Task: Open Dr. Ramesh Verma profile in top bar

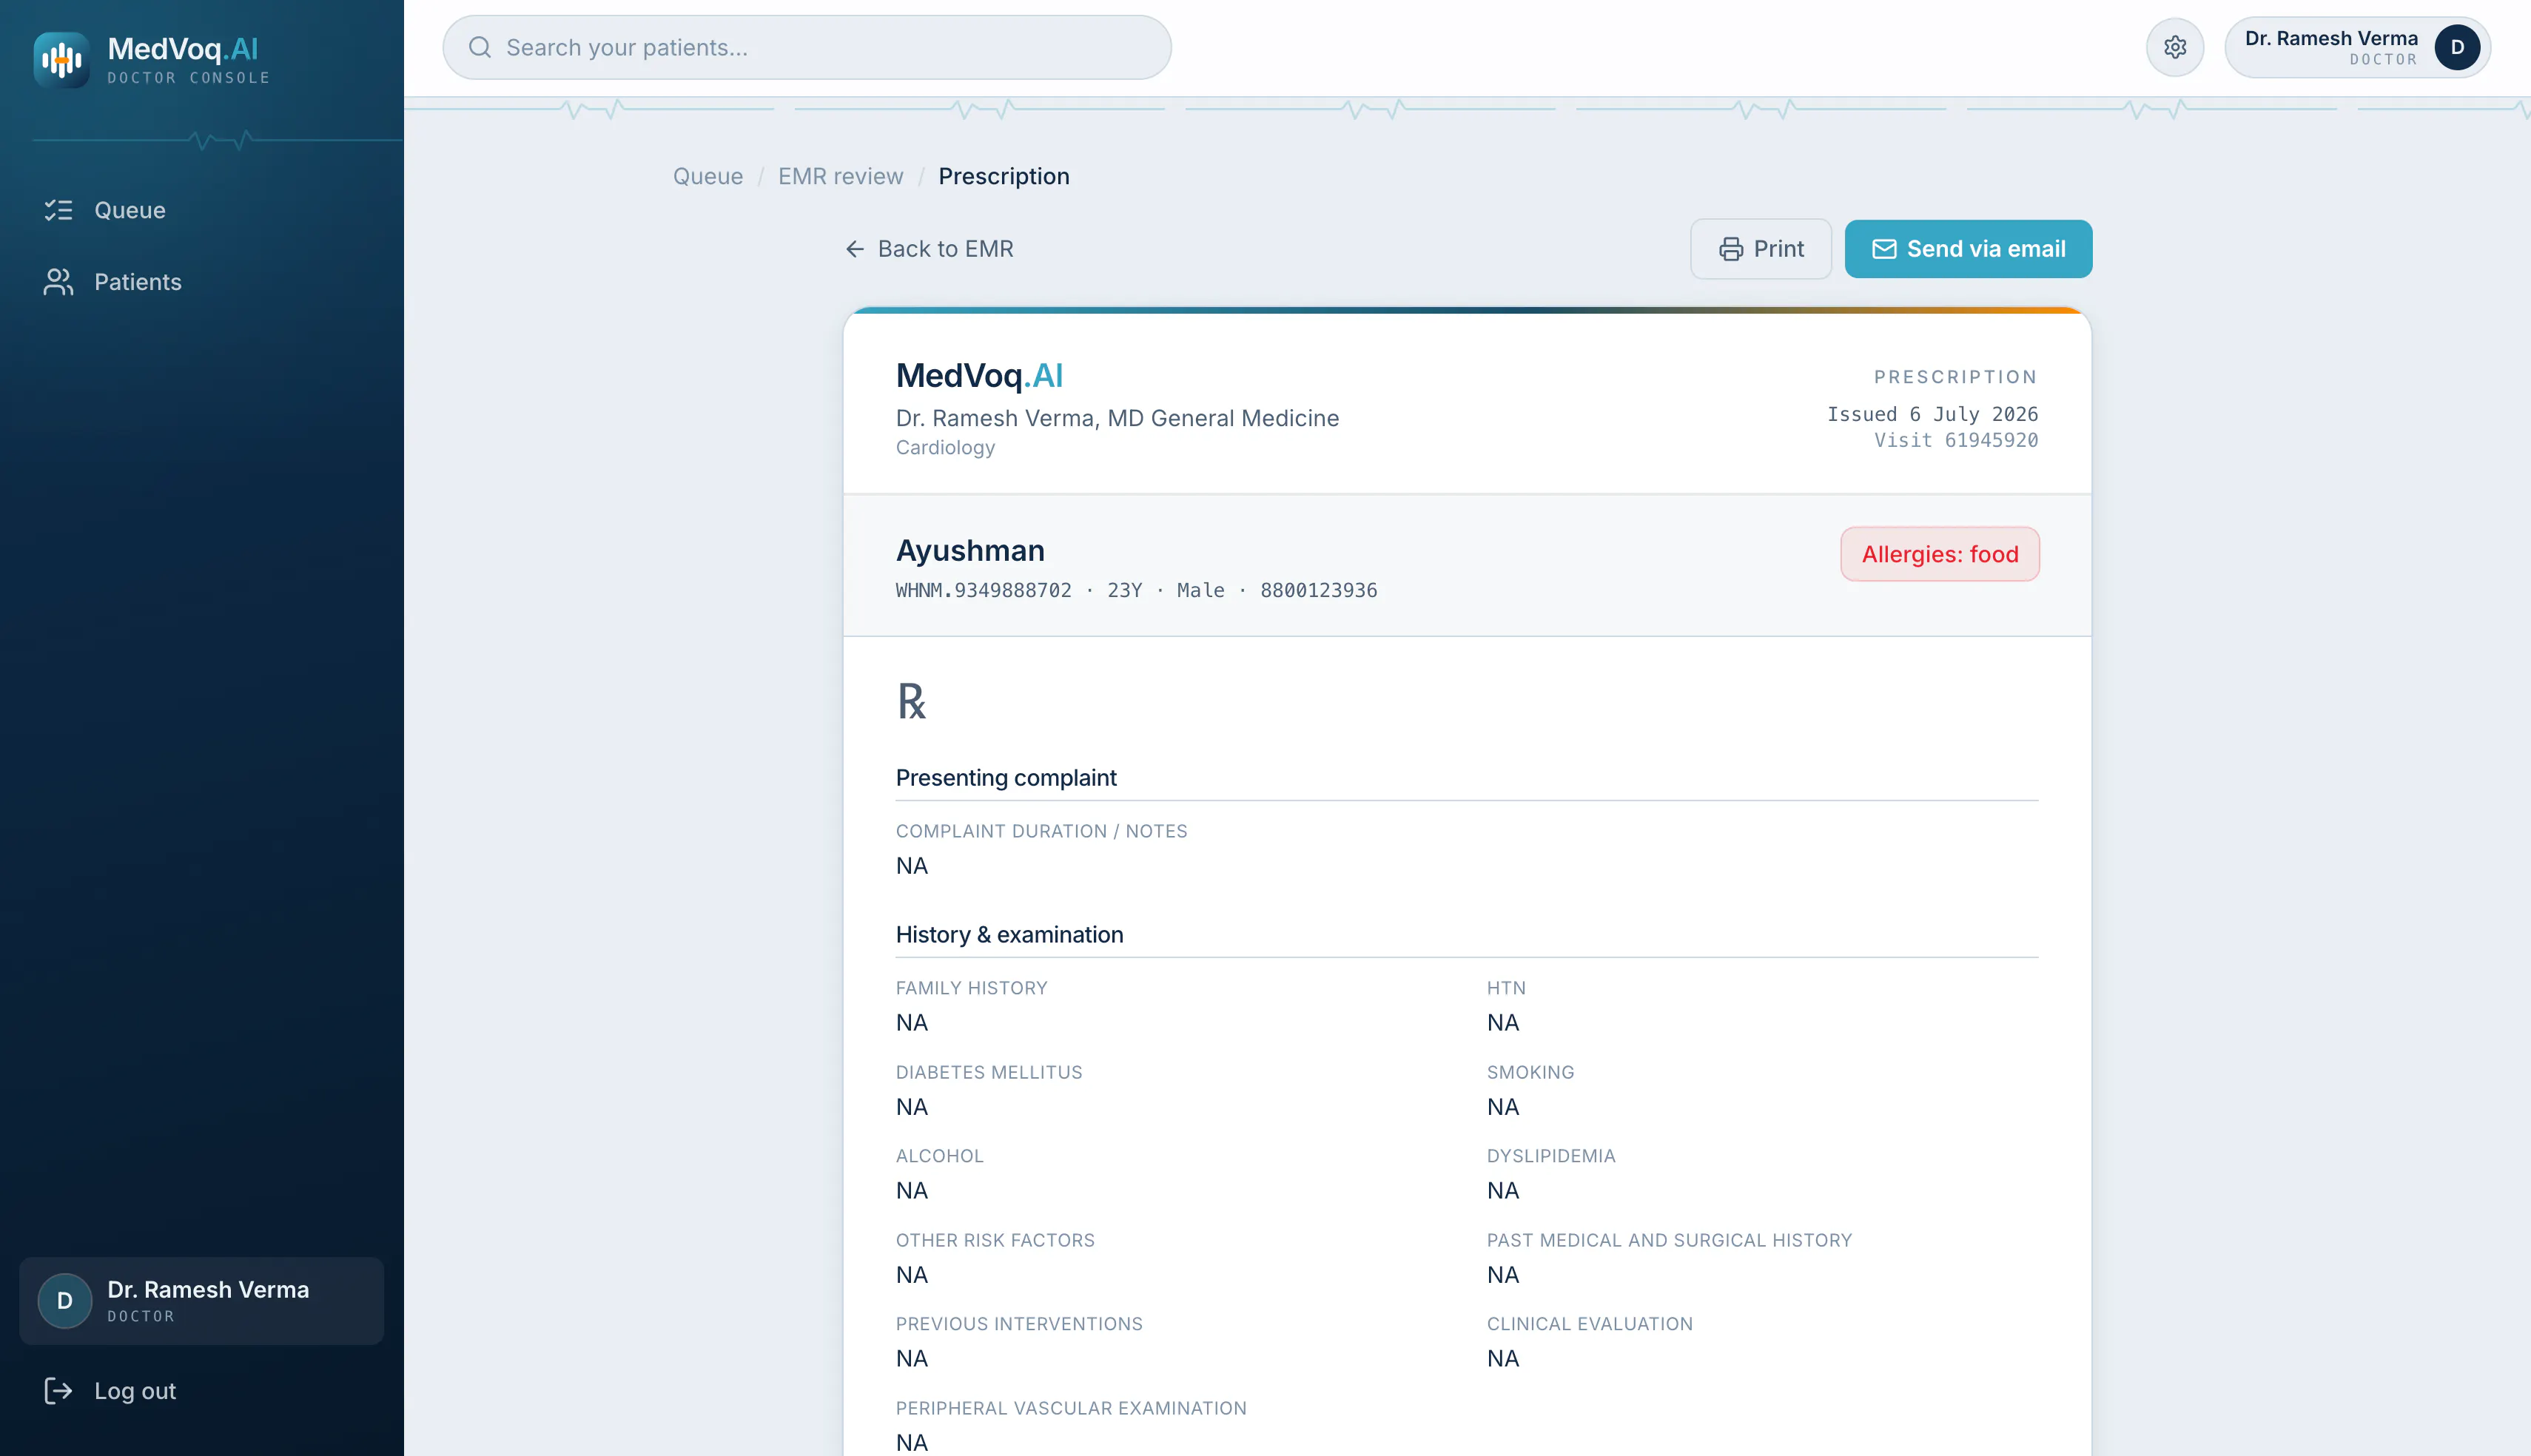Action: [x=2358, y=47]
